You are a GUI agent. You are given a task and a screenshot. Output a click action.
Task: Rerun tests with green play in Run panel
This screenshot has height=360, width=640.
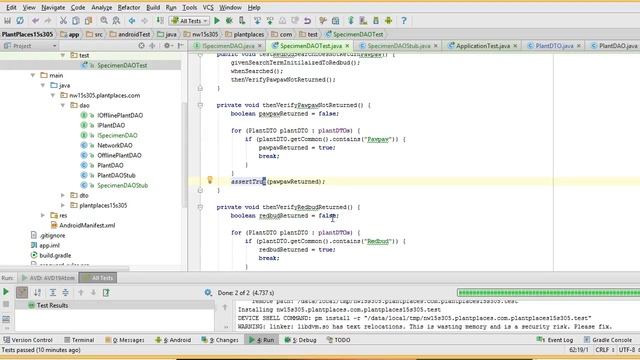tap(6, 292)
